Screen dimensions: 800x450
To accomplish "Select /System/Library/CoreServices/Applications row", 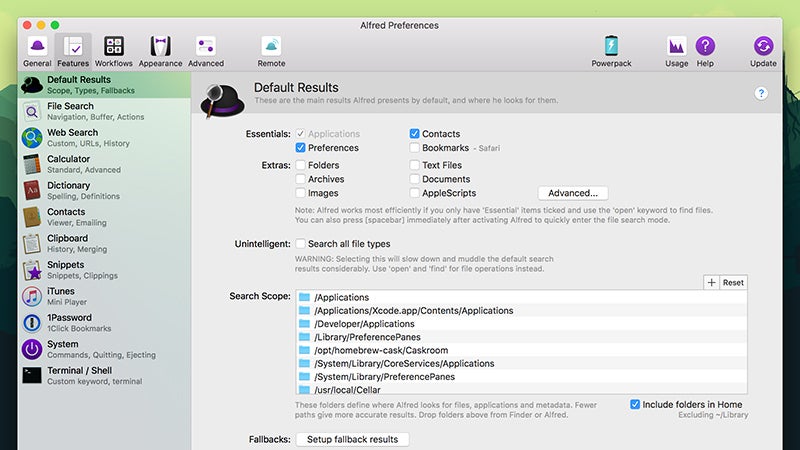I will pos(521,364).
